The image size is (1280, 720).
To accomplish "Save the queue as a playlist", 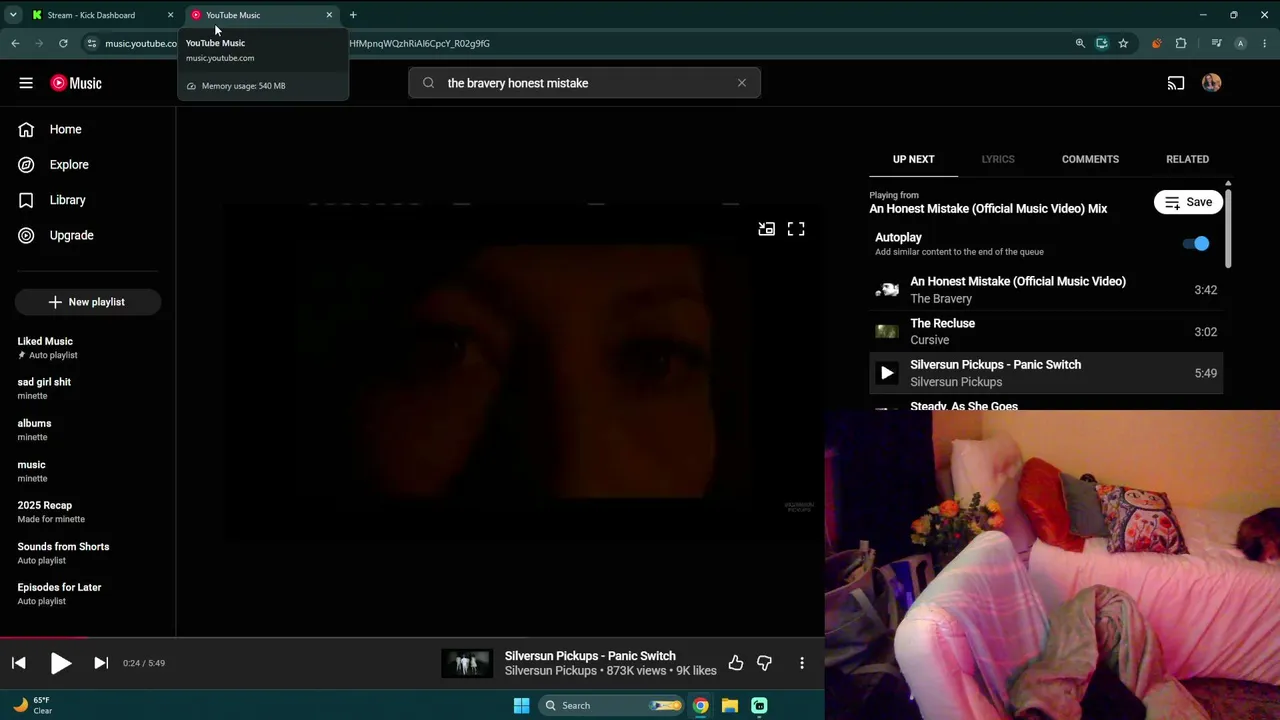I will click(1188, 202).
